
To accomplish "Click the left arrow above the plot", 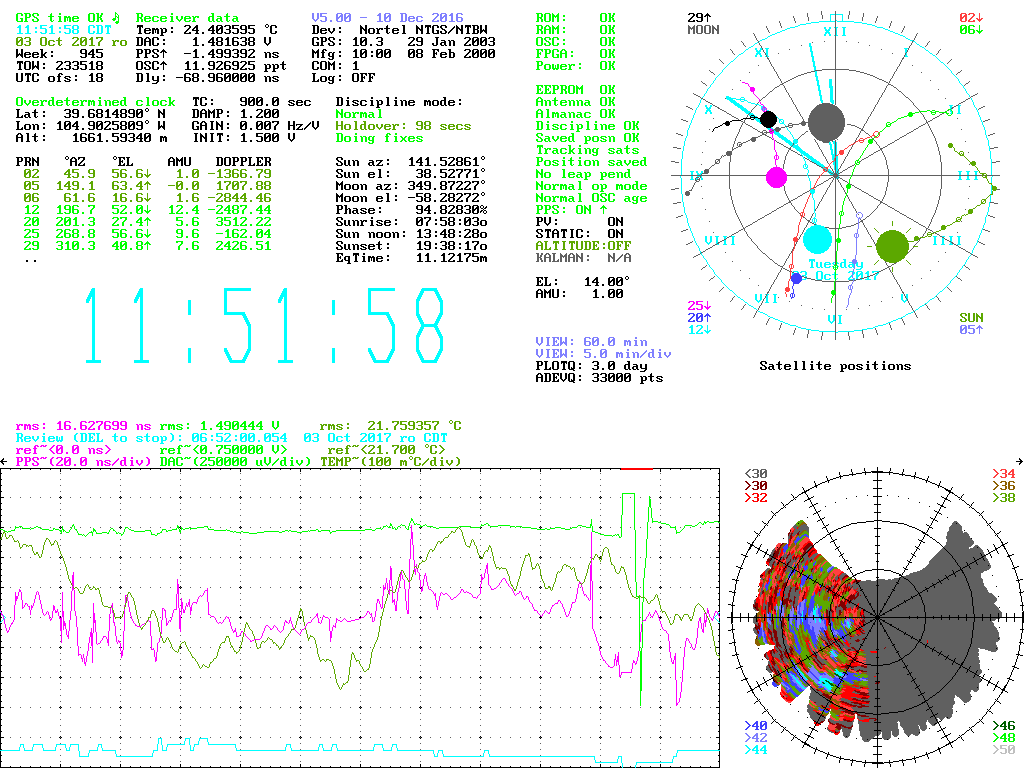I will click(x=4, y=462).
